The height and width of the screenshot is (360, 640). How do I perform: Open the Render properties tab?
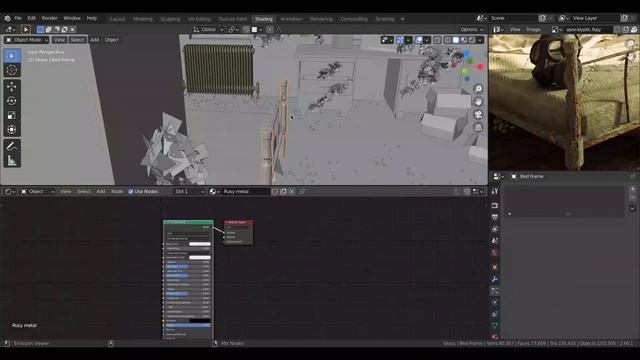coord(495,205)
